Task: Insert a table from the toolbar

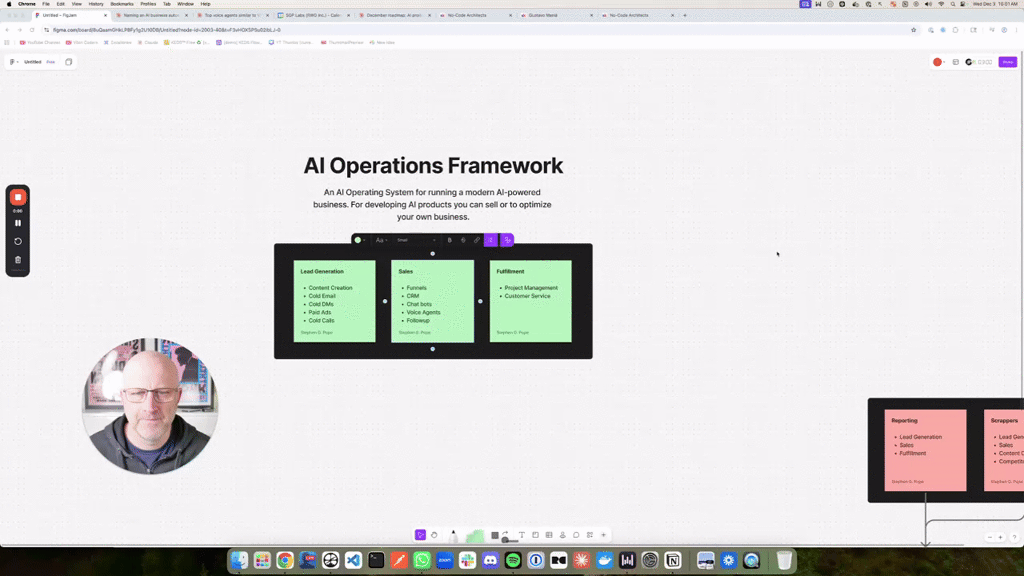Action: 549,535
